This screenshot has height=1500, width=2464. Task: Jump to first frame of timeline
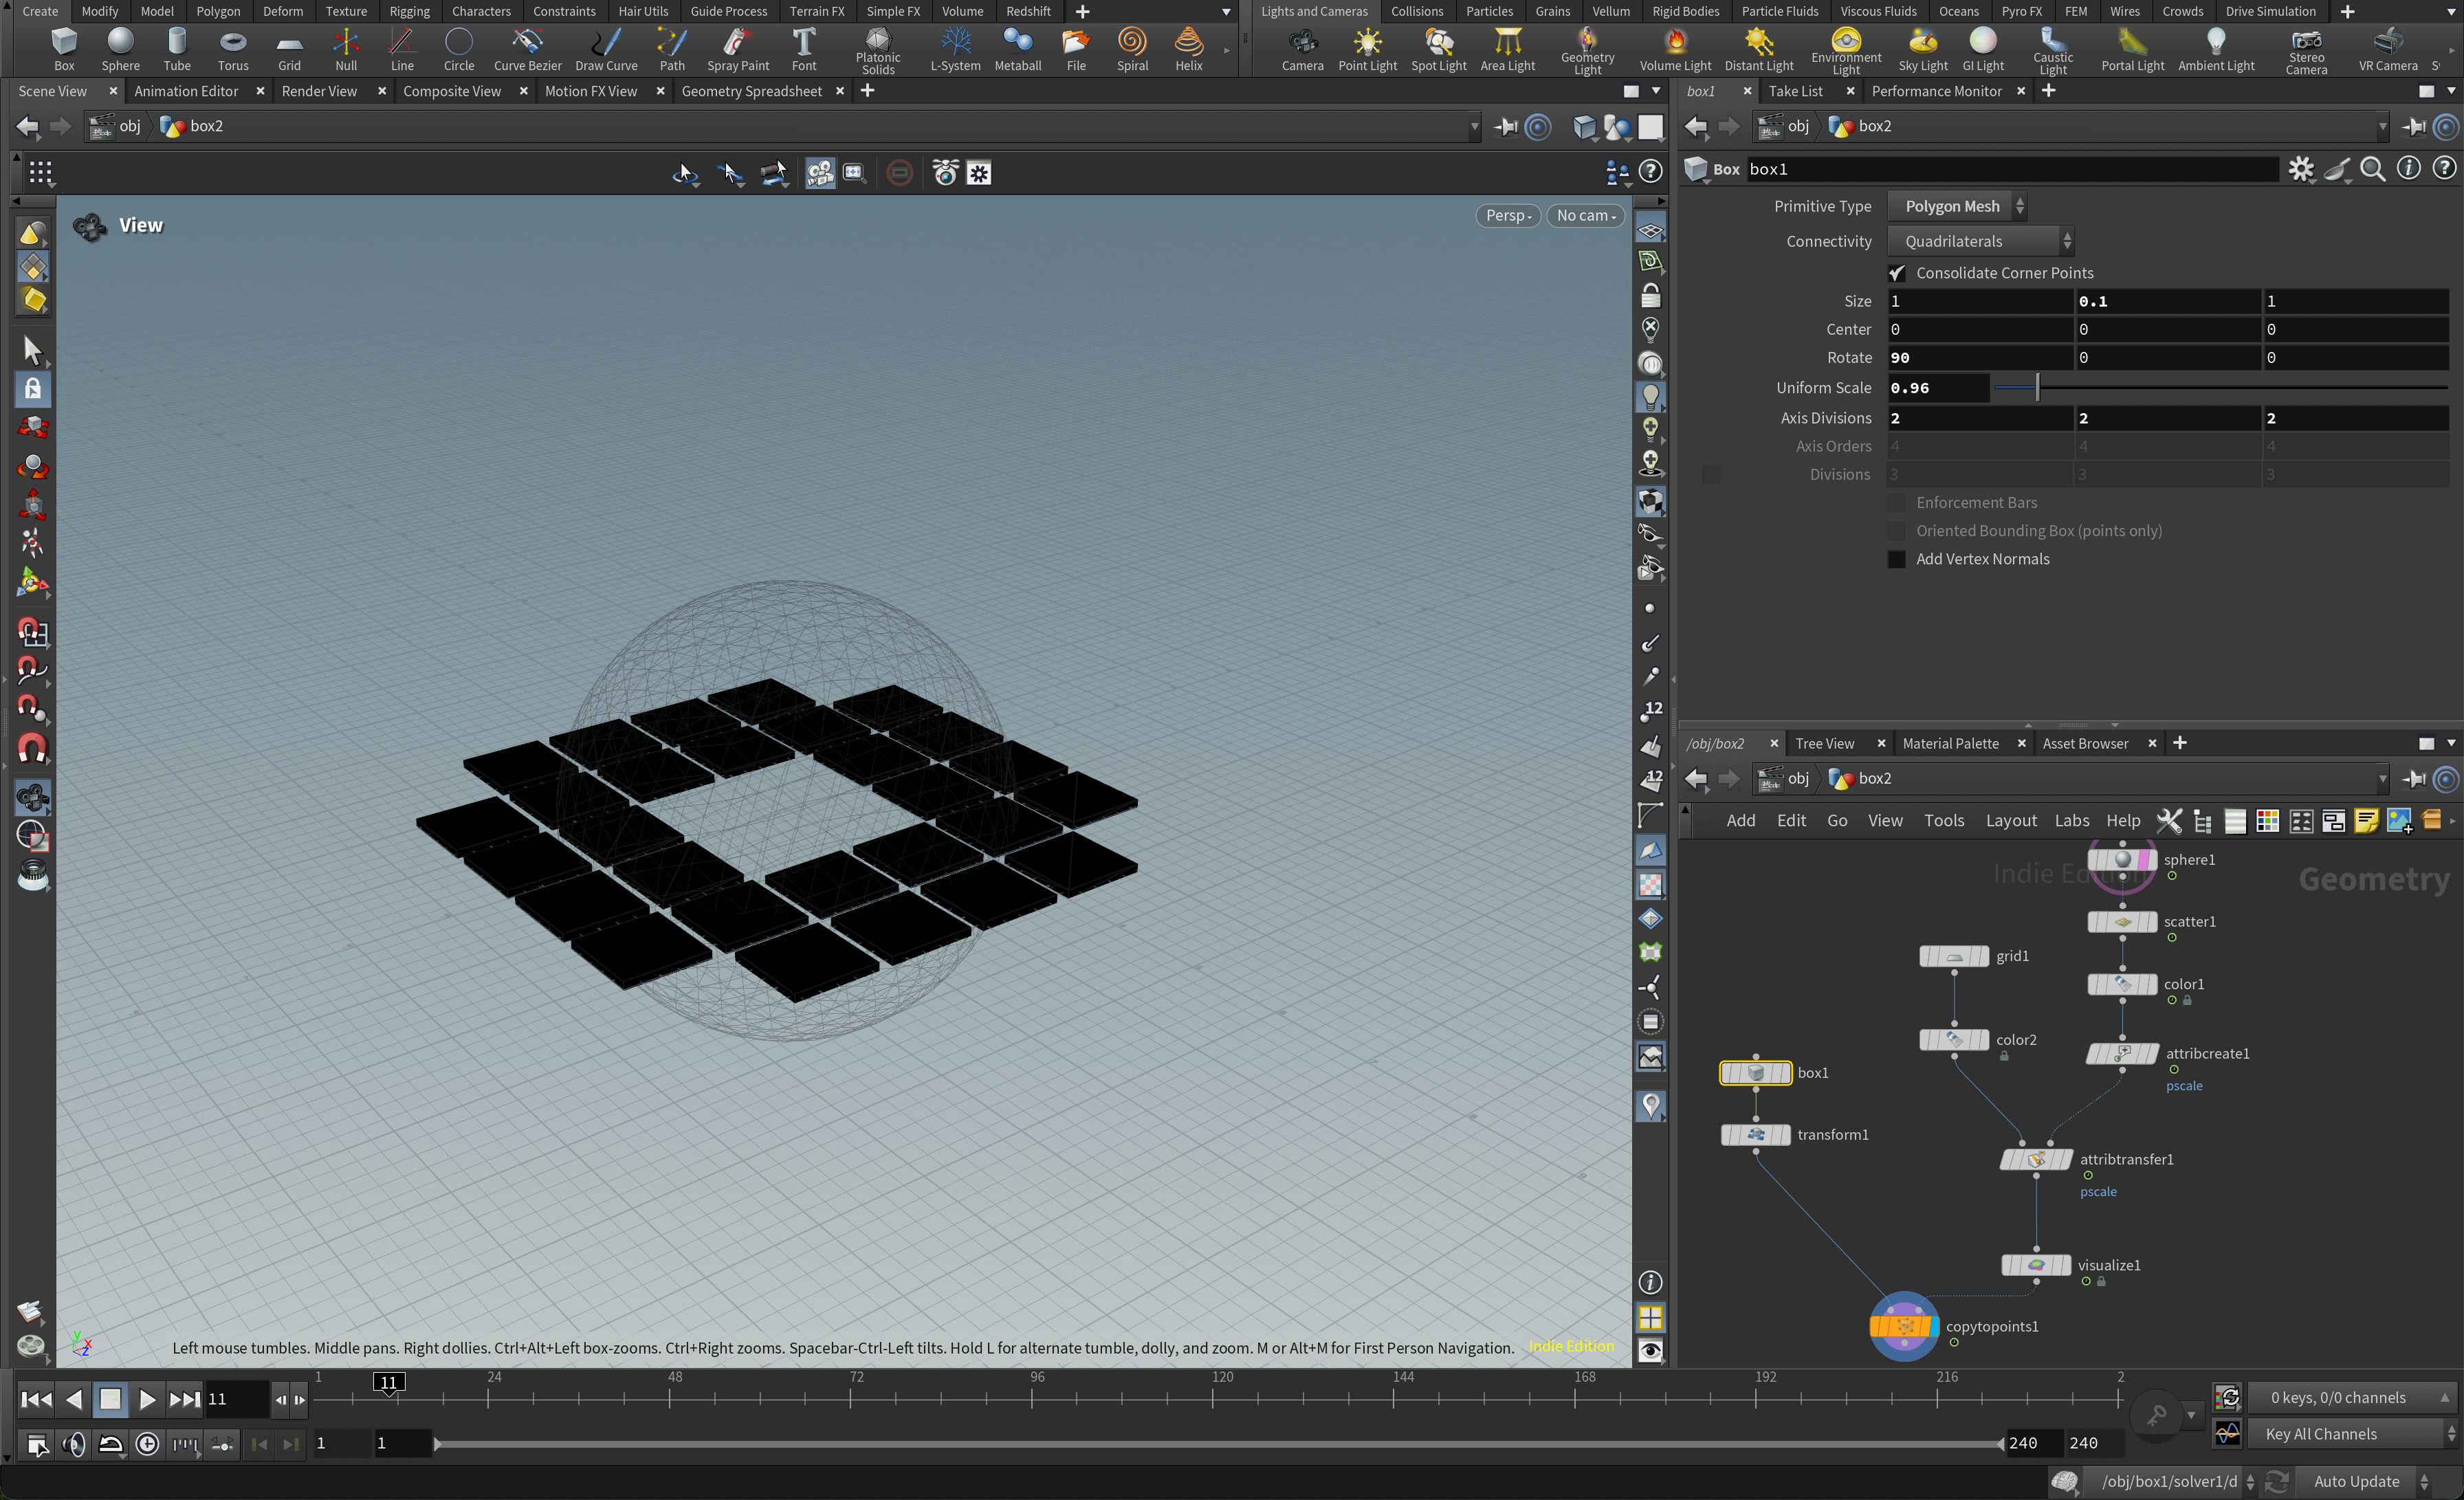click(x=36, y=1399)
